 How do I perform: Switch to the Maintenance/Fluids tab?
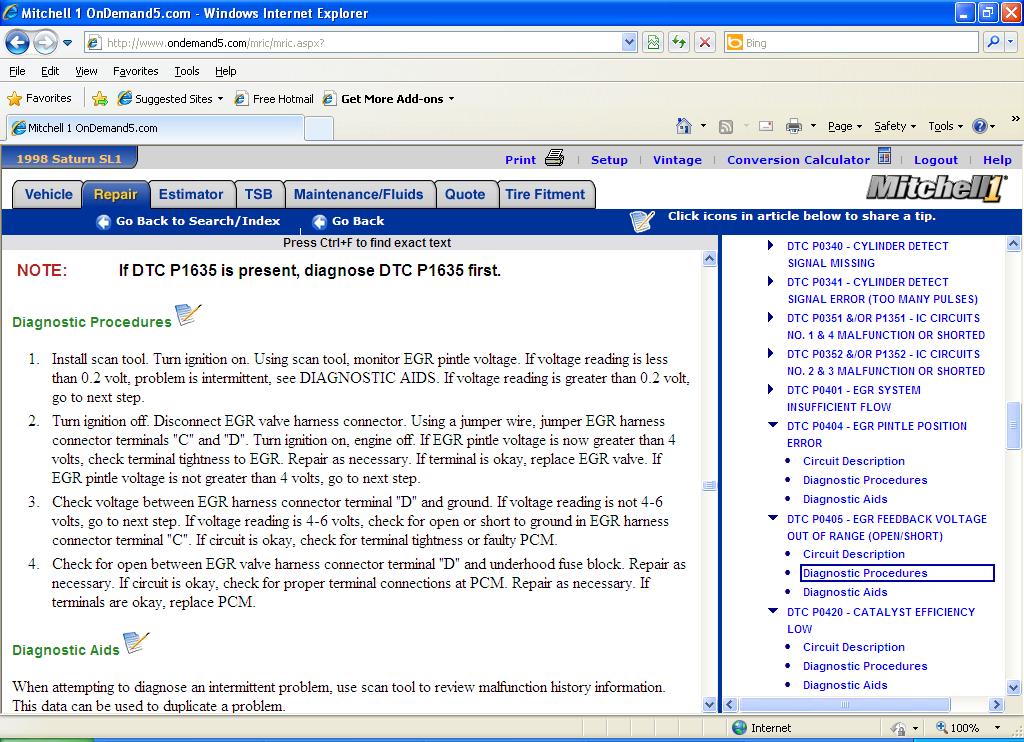(x=359, y=195)
